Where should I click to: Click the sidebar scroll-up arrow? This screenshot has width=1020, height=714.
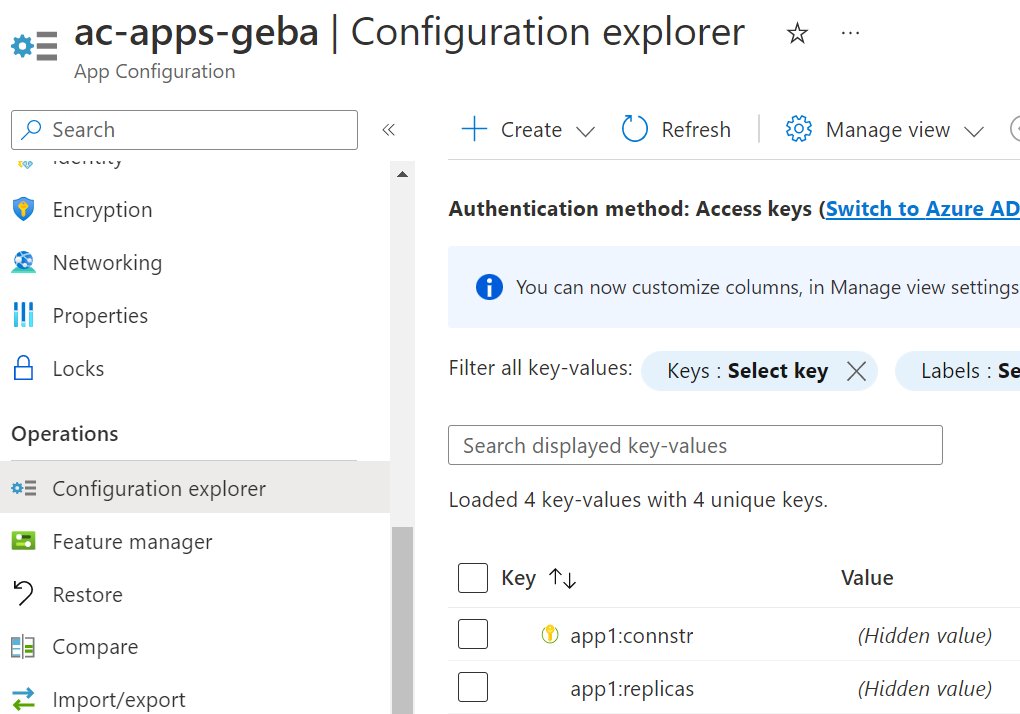402,174
